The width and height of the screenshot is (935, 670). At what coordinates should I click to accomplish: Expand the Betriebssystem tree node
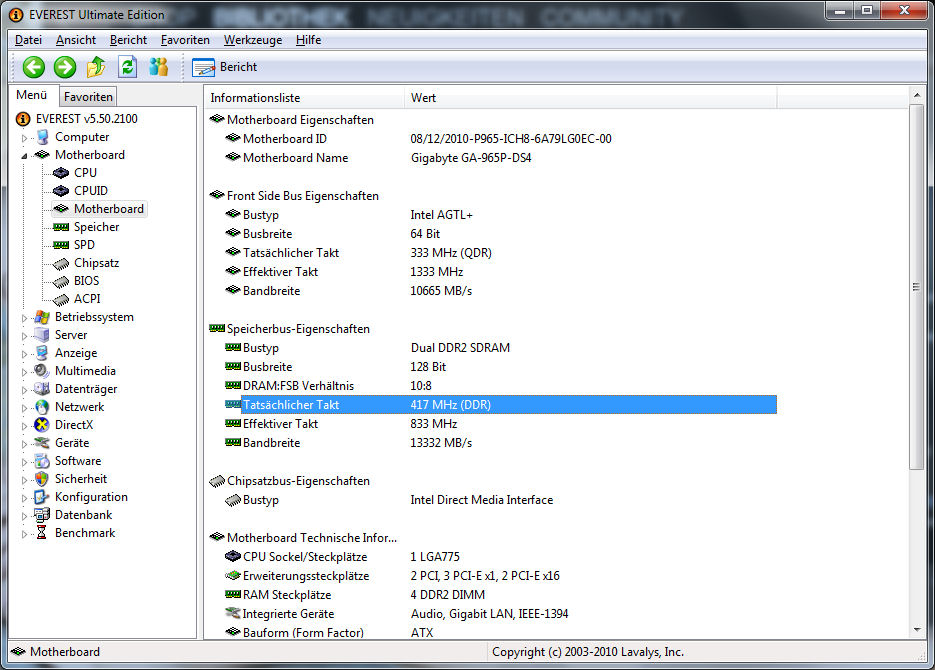[x=24, y=318]
